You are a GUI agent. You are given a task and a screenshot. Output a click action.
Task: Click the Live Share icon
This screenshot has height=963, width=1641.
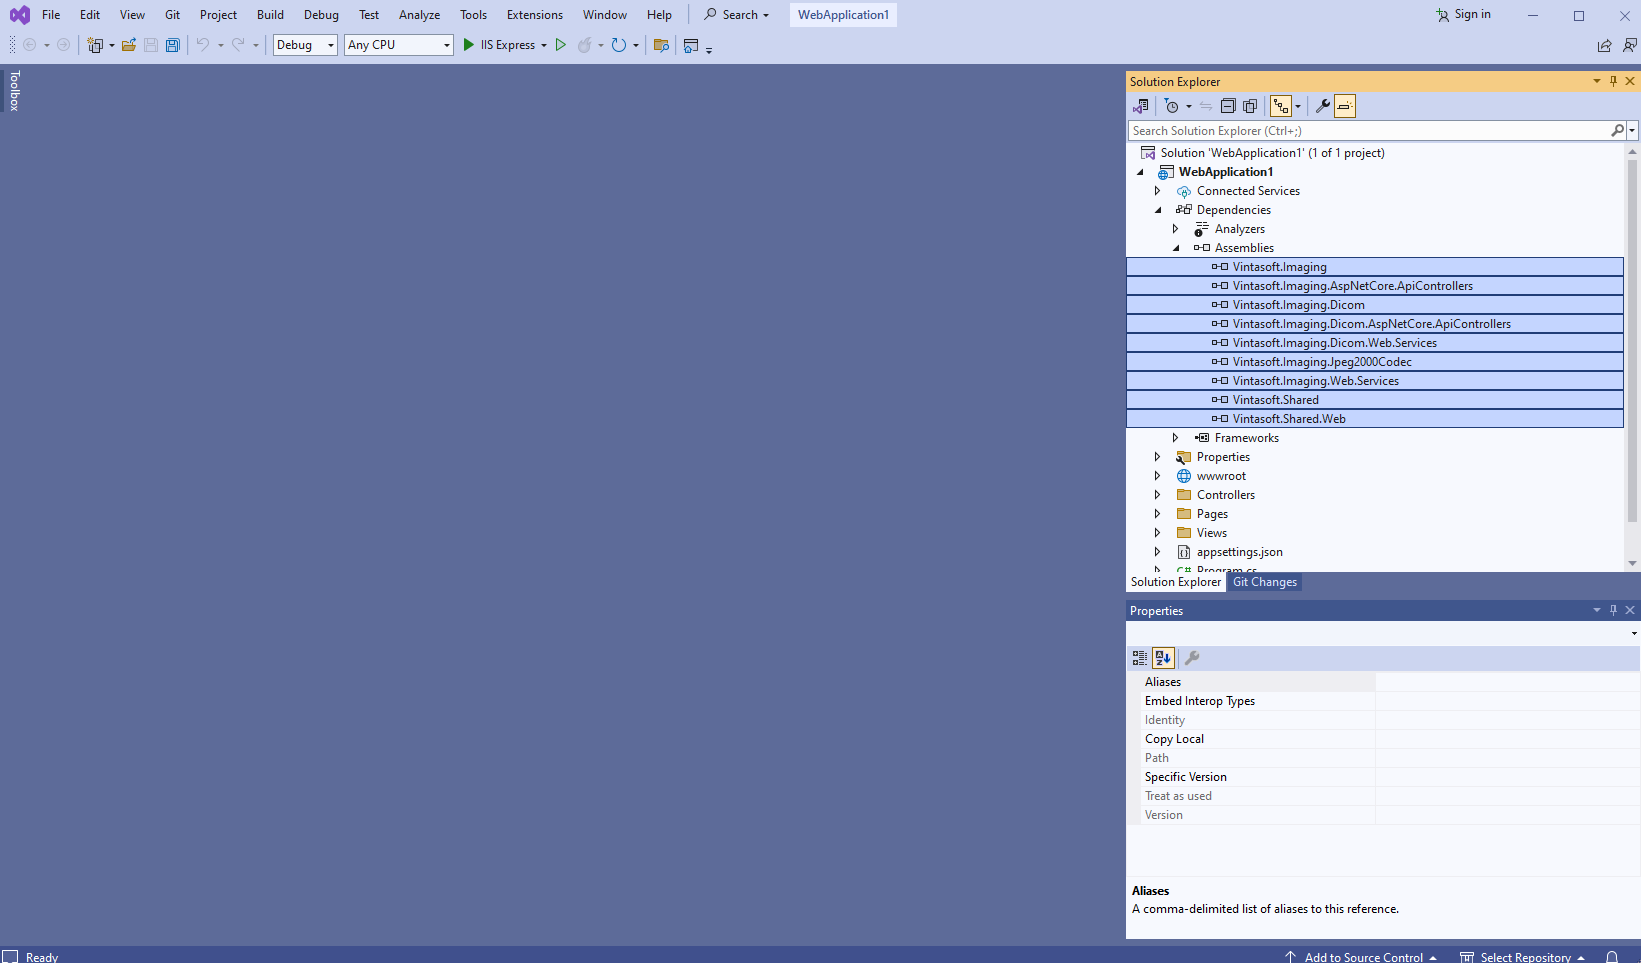(x=1604, y=45)
